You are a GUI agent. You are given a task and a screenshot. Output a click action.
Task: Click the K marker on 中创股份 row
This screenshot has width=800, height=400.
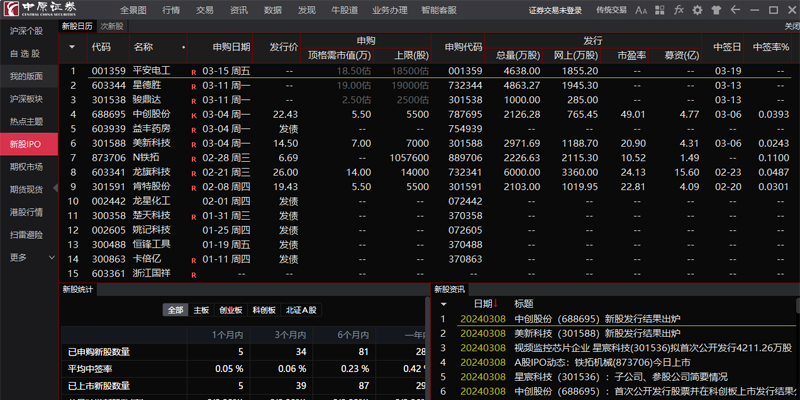[193, 115]
